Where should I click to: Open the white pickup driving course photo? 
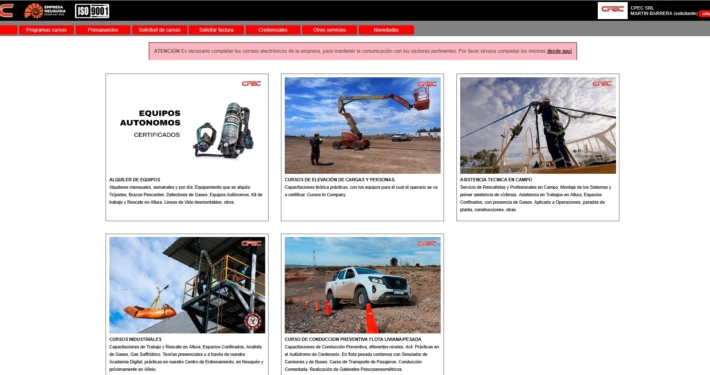[x=362, y=285]
